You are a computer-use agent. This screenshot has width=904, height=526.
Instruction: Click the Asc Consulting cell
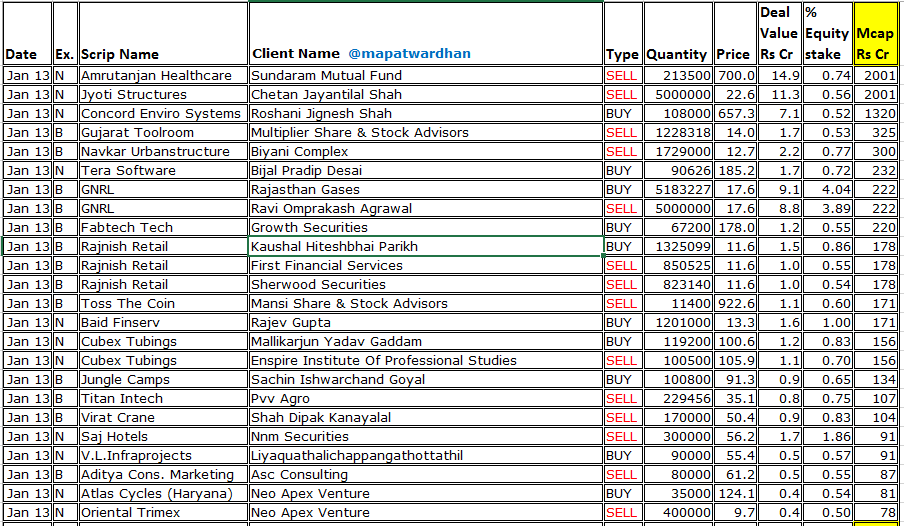point(425,475)
